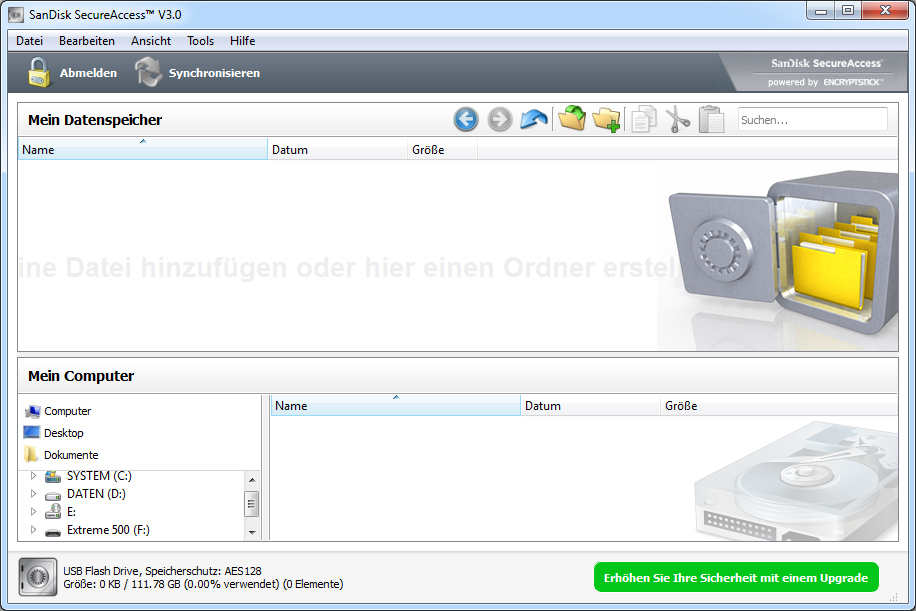Click the SecureAccess title bar app icon

point(16,15)
